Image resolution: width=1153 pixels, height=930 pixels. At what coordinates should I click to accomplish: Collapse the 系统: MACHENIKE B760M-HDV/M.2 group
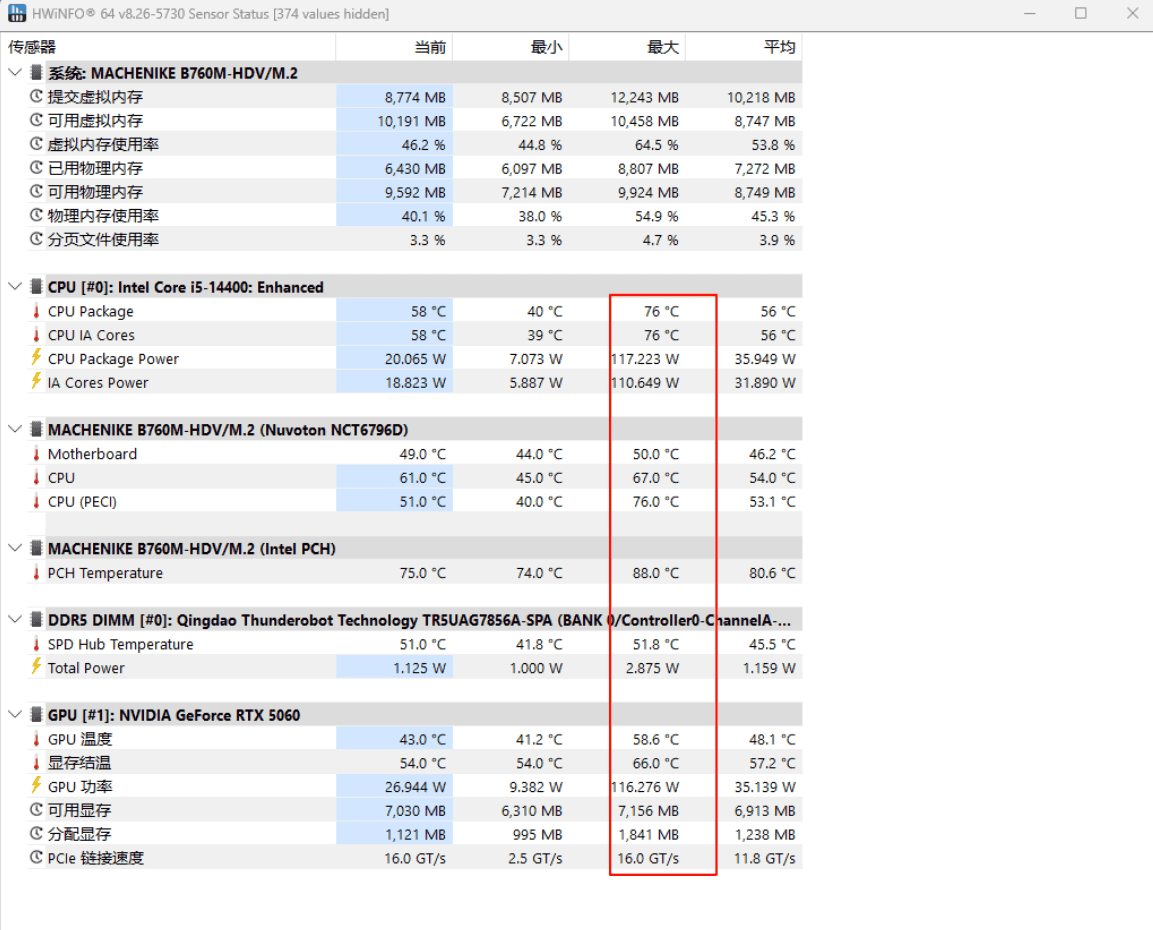coord(14,72)
